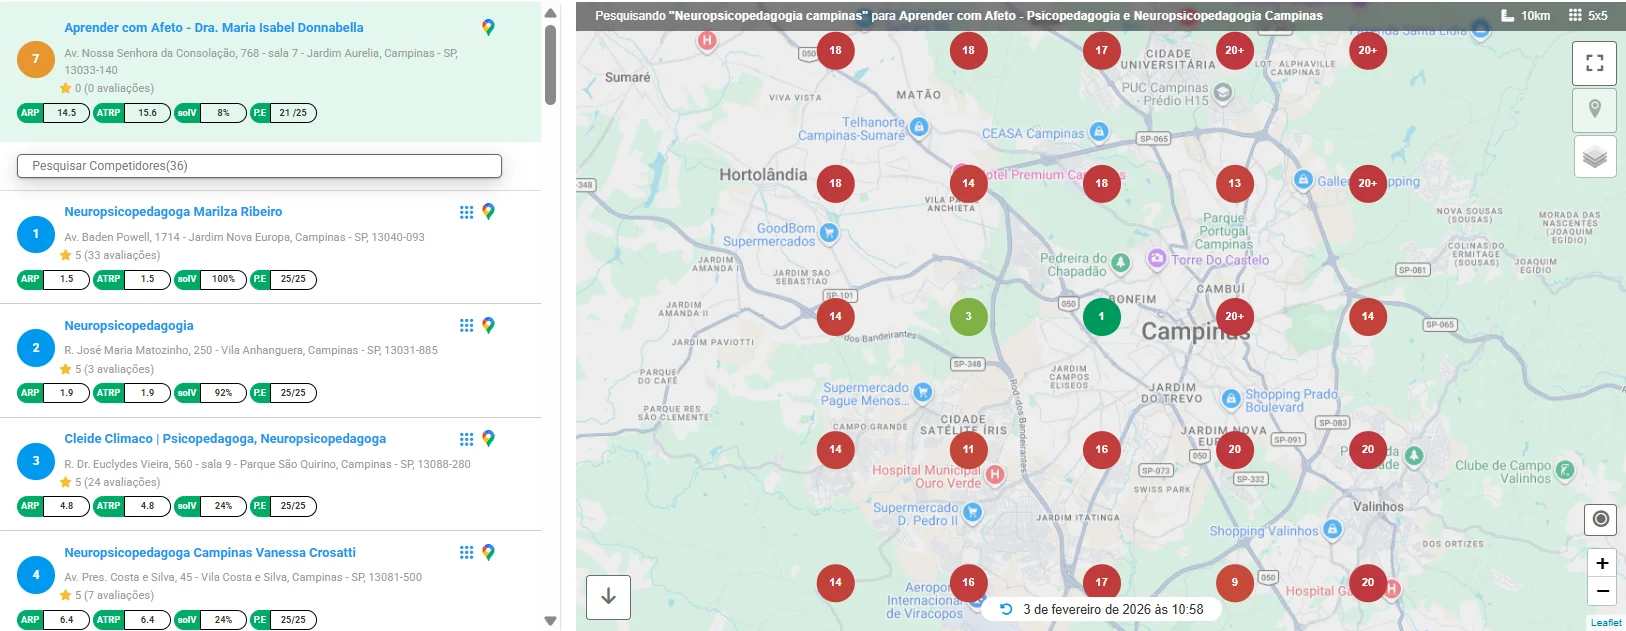Open Google Maps pin for Neuropsicopedagoga Marilza Ribeiro
1626x631 pixels.
coord(488,212)
